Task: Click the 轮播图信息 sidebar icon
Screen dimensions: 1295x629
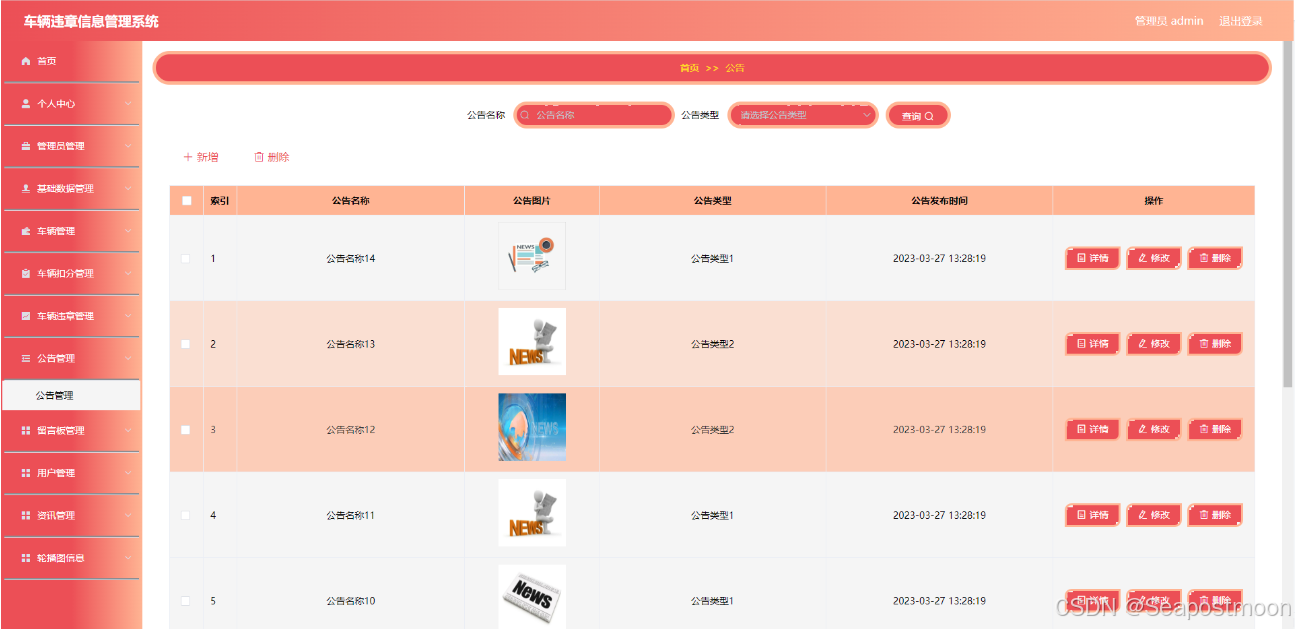Action: point(27,556)
